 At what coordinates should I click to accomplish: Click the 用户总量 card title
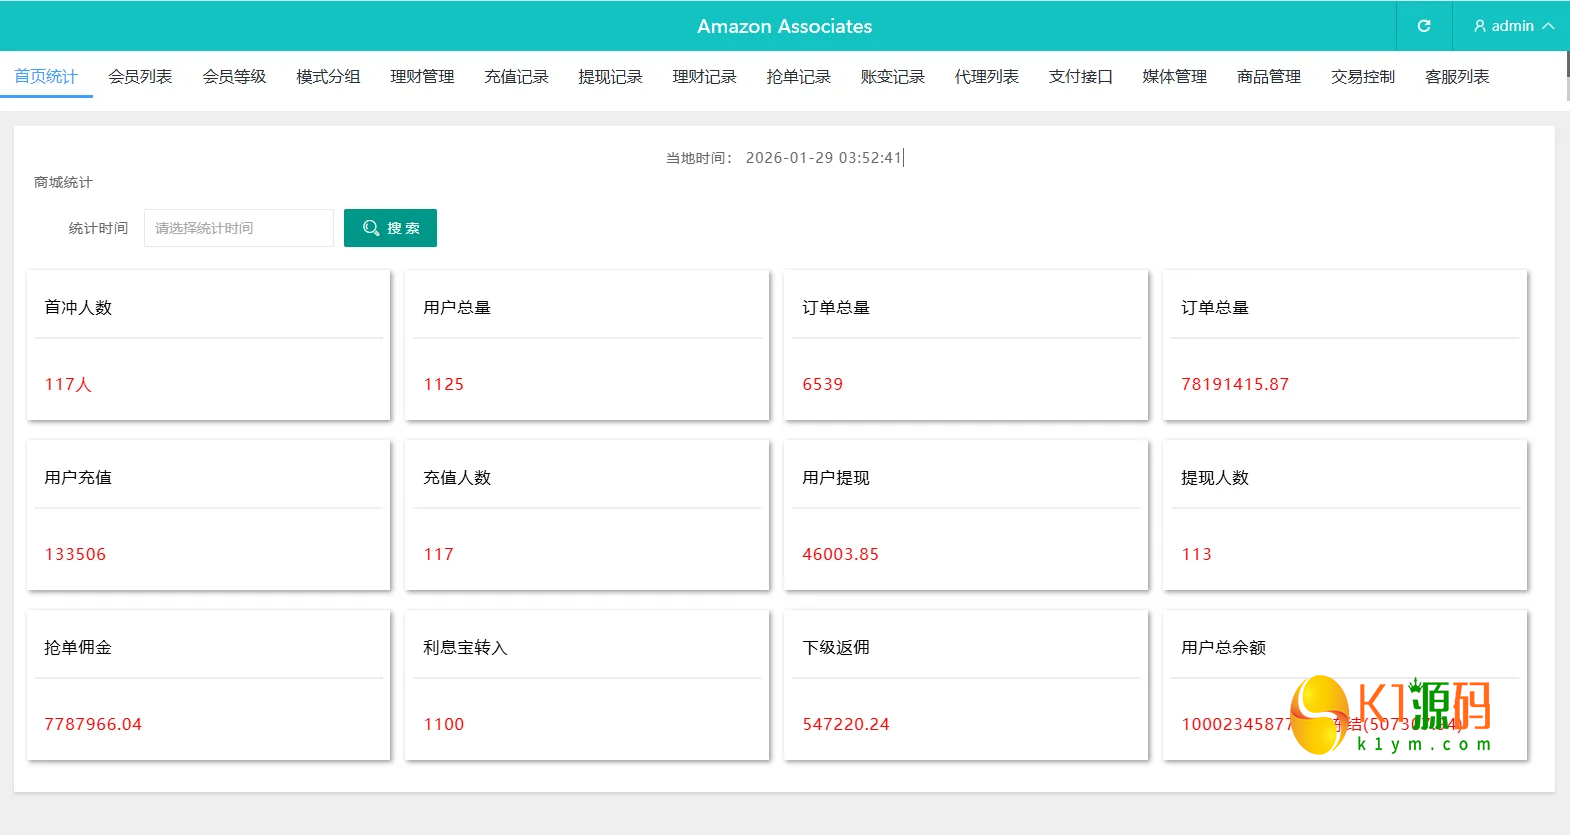pos(457,307)
